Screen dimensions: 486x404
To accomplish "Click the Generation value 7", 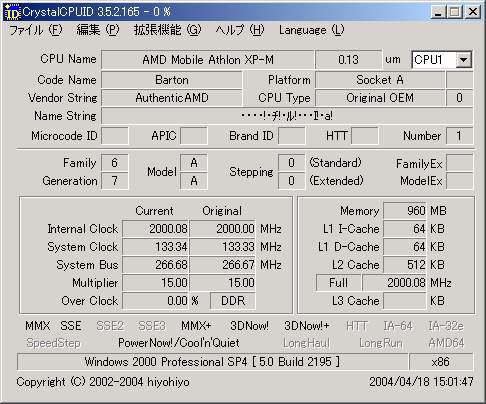I will (x=115, y=181).
